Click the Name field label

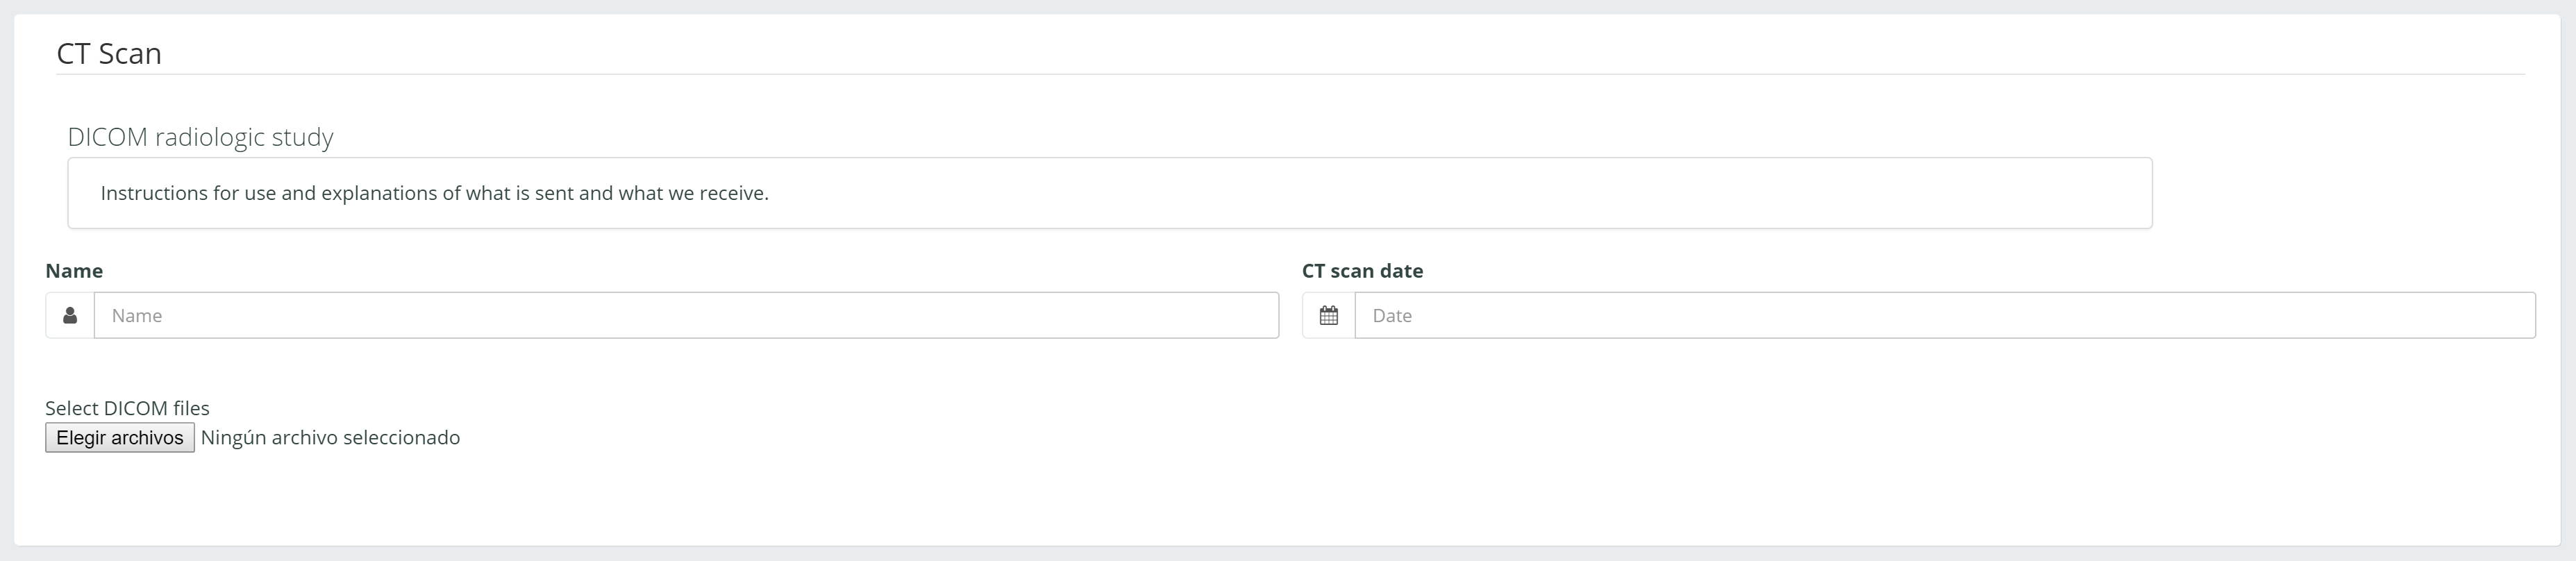(x=74, y=271)
